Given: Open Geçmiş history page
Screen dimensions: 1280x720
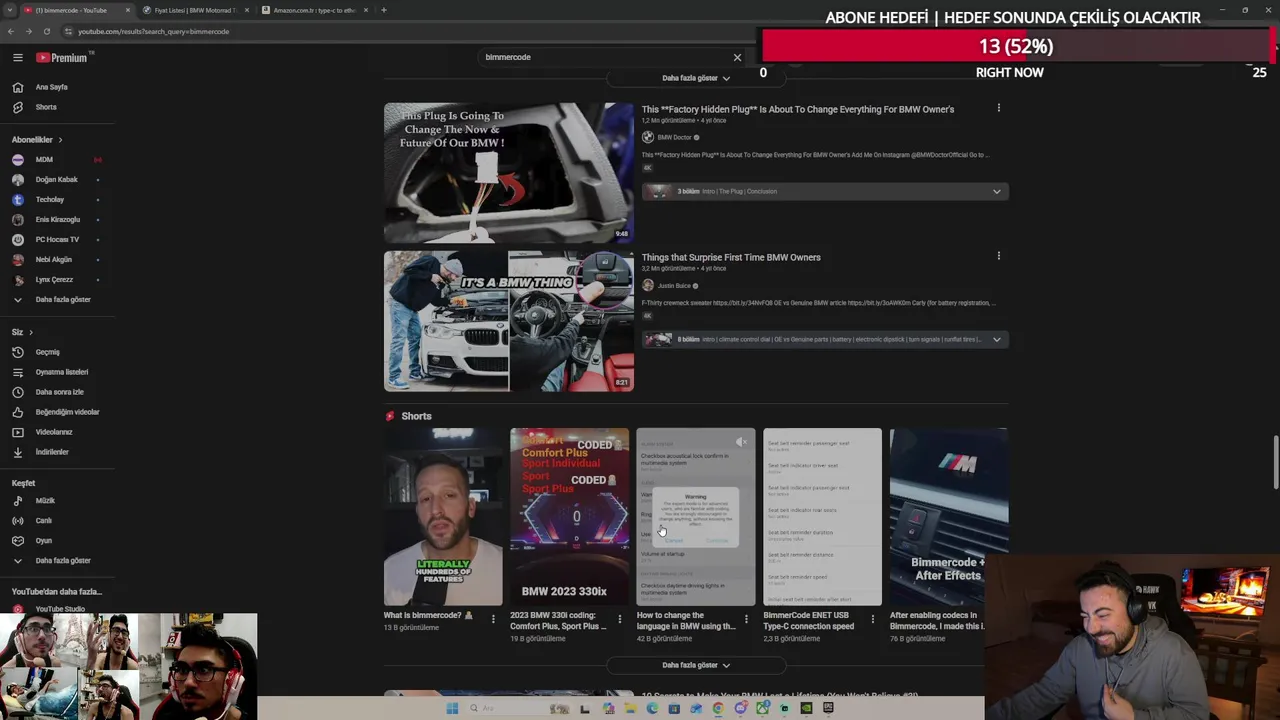Looking at the screenshot, I should (48, 352).
